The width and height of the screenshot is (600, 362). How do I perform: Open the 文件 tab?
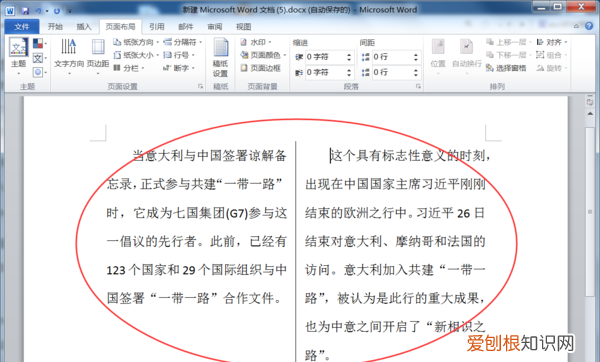22,26
